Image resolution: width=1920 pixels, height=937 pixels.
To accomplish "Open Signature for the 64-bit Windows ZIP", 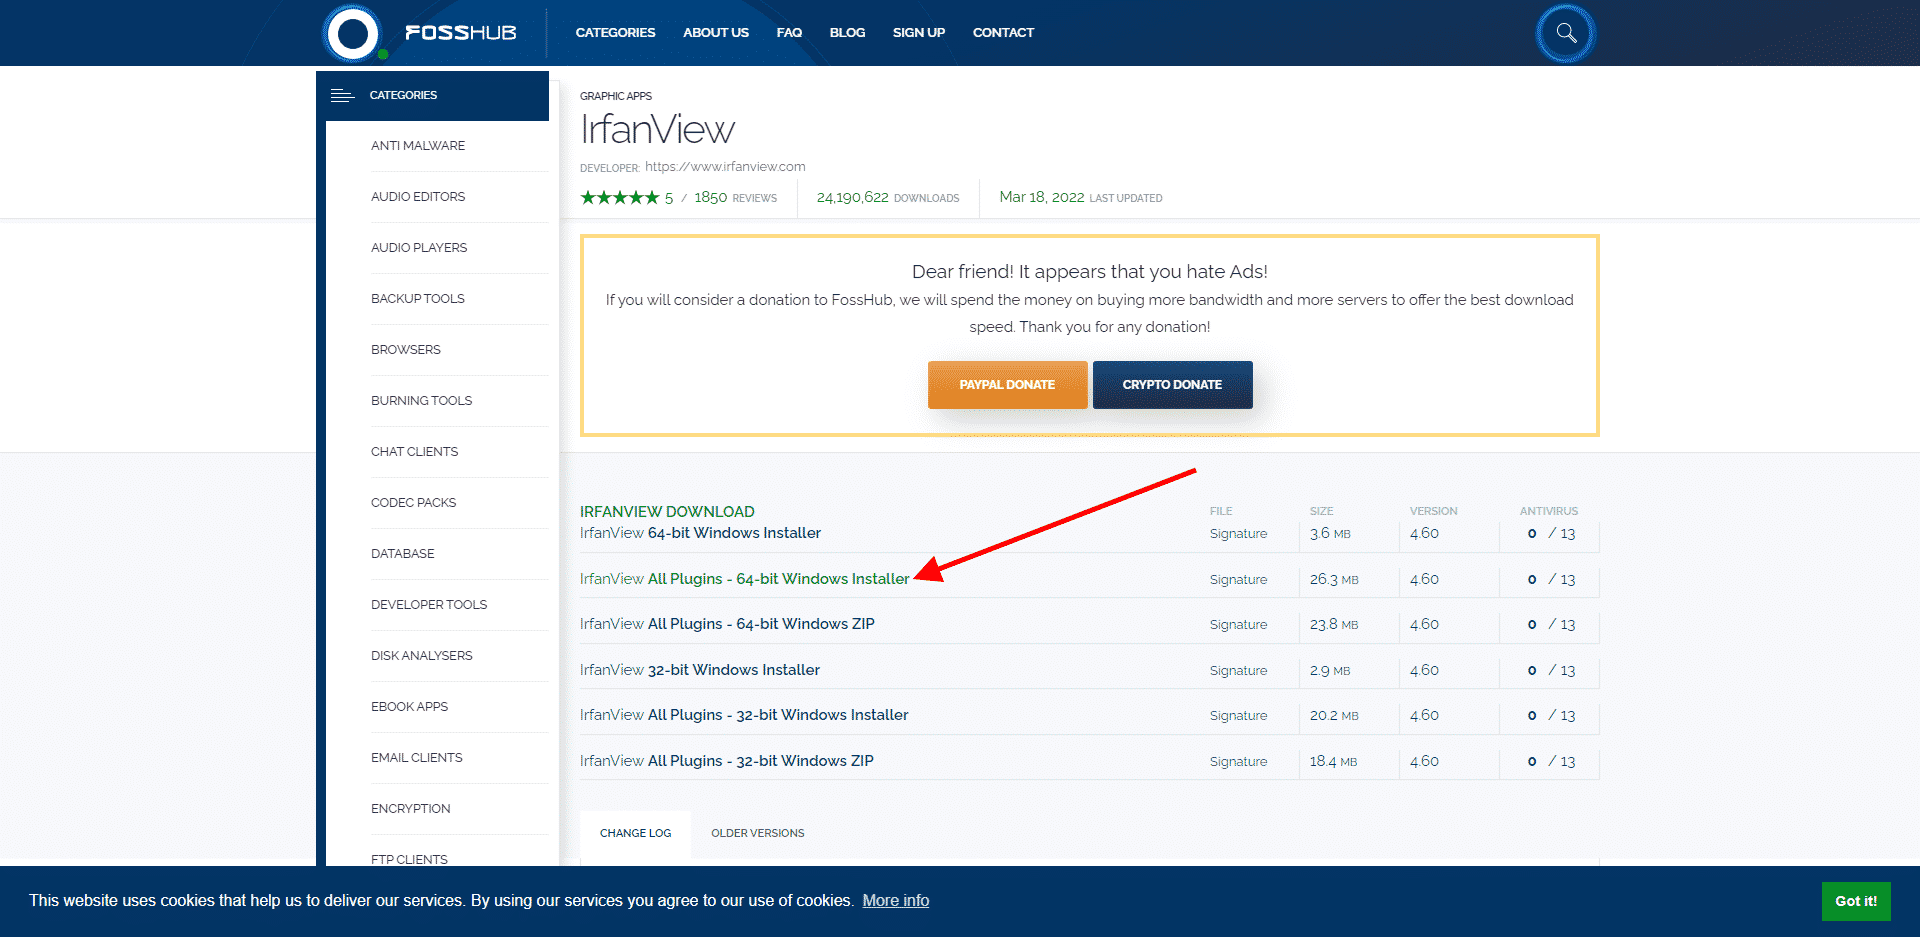I will pos(1238,625).
